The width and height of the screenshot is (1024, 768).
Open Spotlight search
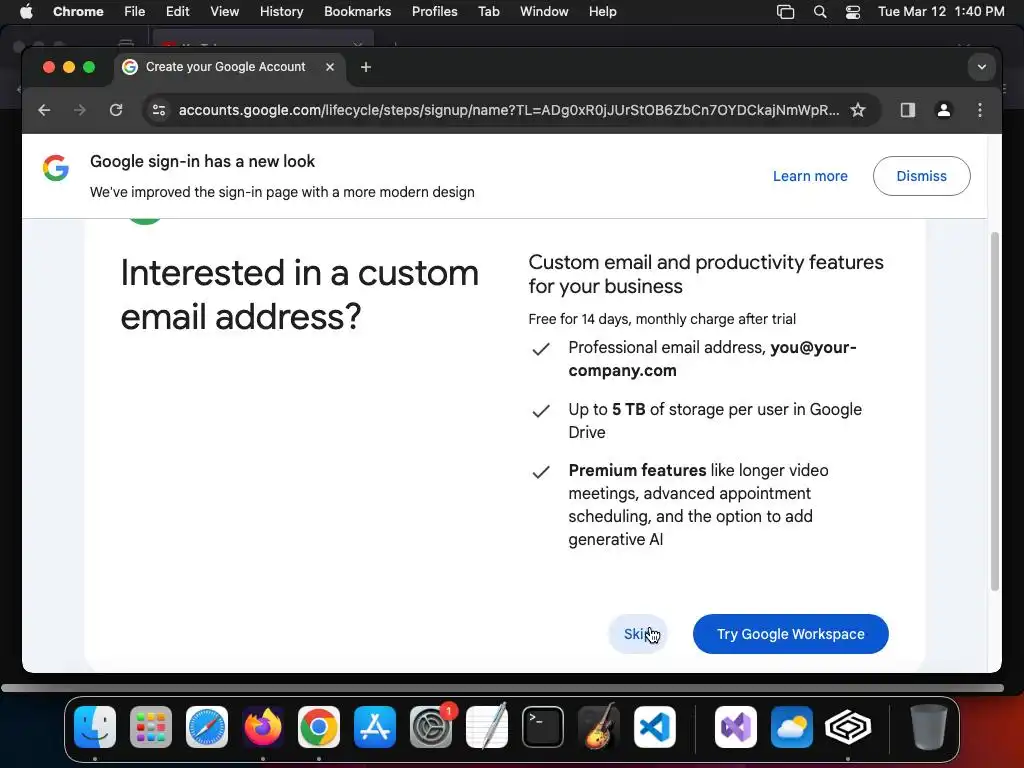click(820, 11)
